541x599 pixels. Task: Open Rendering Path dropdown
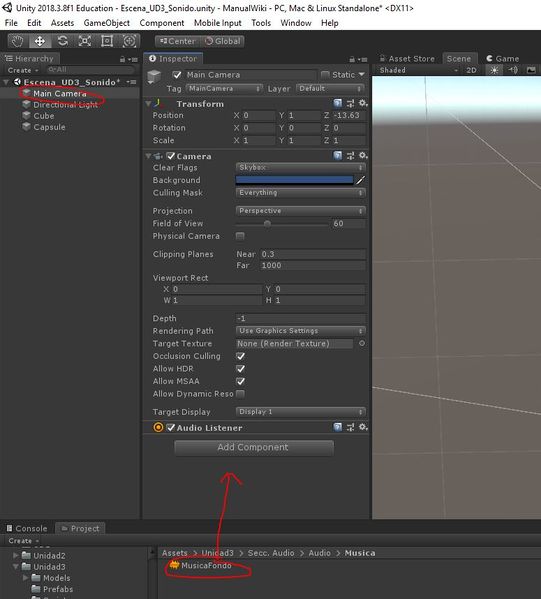point(301,331)
